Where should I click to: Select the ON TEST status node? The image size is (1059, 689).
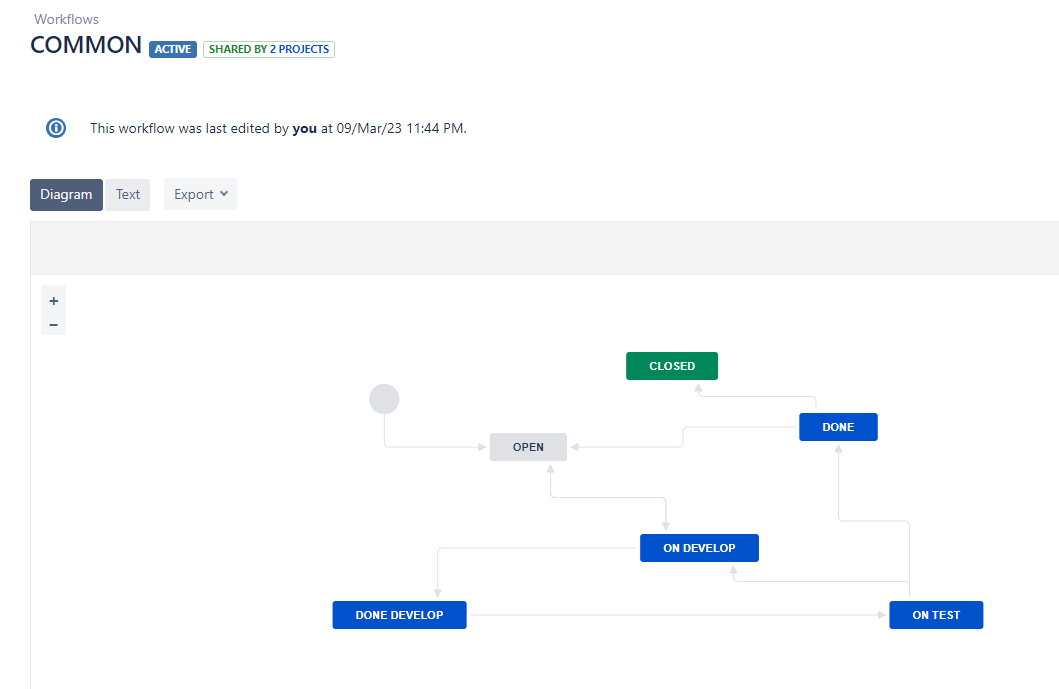tap(936, 614)
